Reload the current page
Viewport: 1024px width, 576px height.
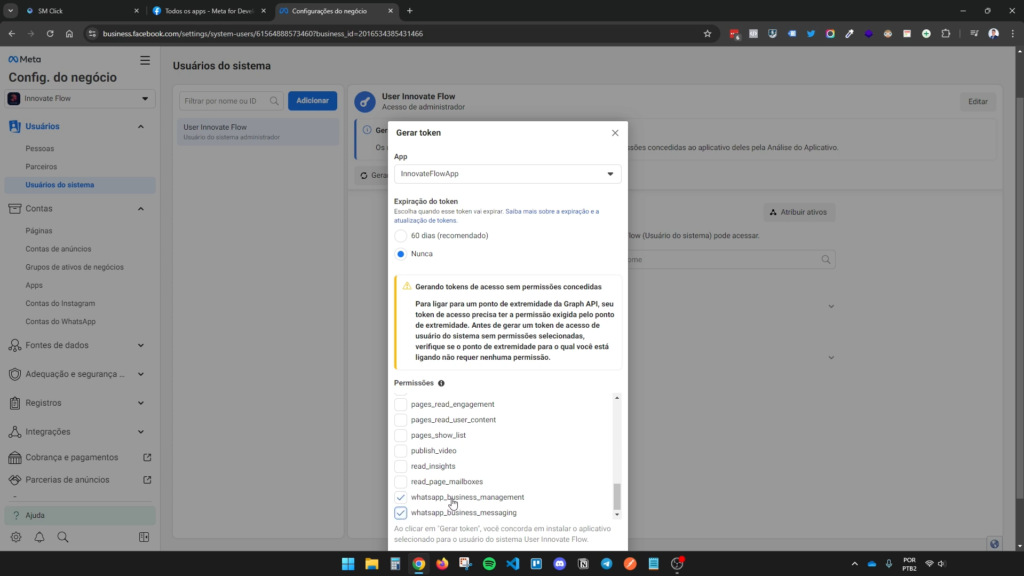coord(50,34)
